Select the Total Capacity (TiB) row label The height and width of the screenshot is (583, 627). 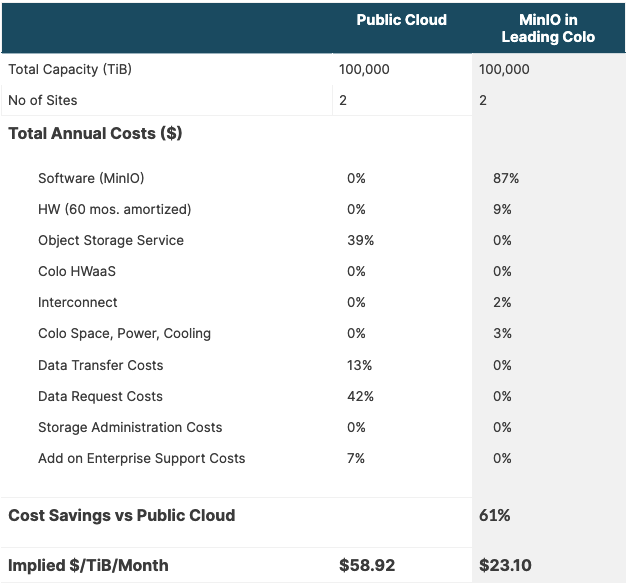(x=70, y=69)
